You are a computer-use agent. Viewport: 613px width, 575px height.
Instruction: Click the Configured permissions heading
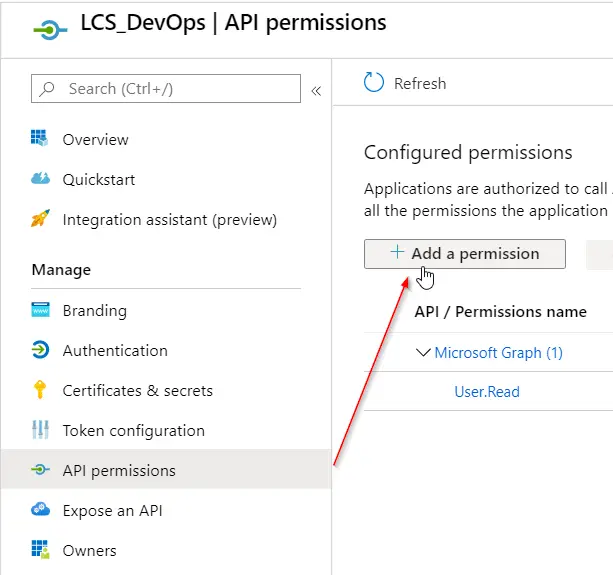click(468, 153)
